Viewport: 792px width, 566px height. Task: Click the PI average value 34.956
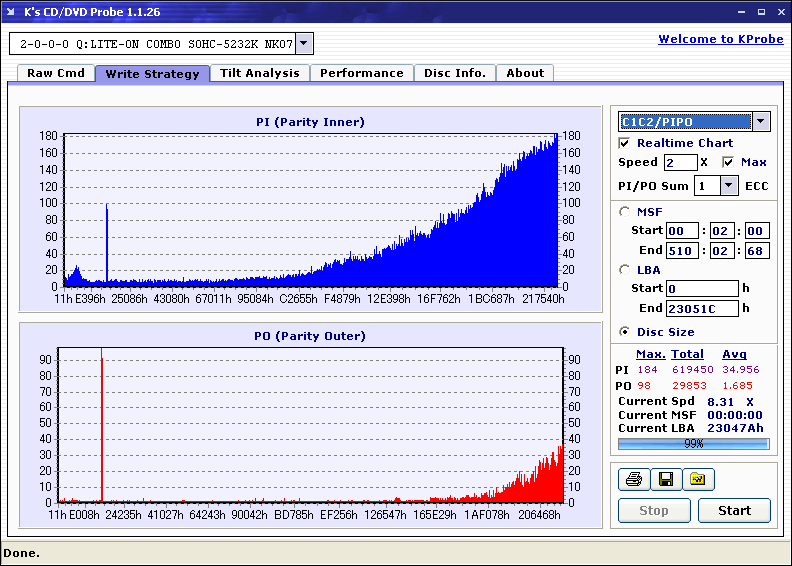point(740,370)
